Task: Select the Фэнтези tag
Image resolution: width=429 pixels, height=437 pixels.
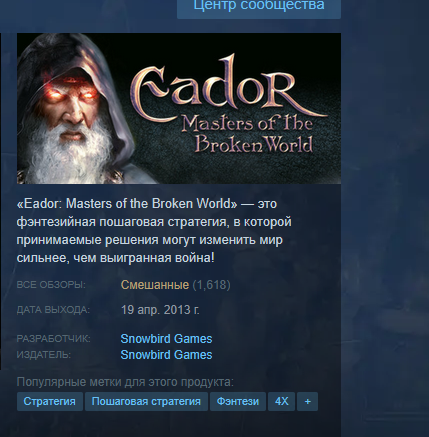Action: 238,401
